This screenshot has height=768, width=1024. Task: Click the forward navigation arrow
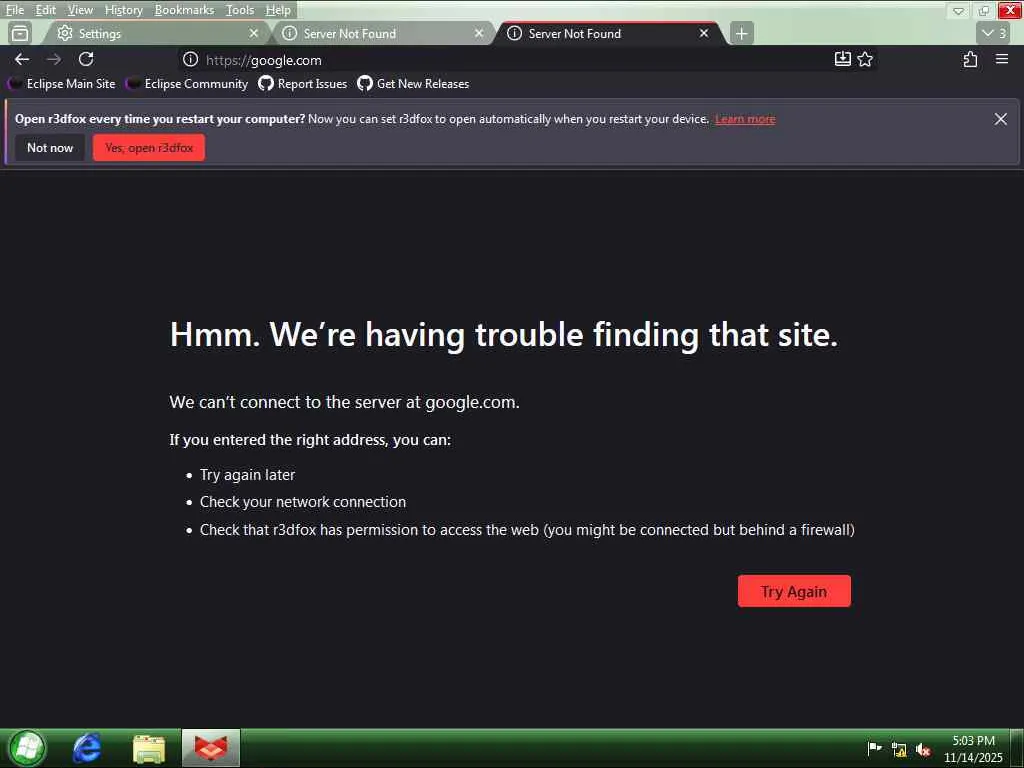54,59
